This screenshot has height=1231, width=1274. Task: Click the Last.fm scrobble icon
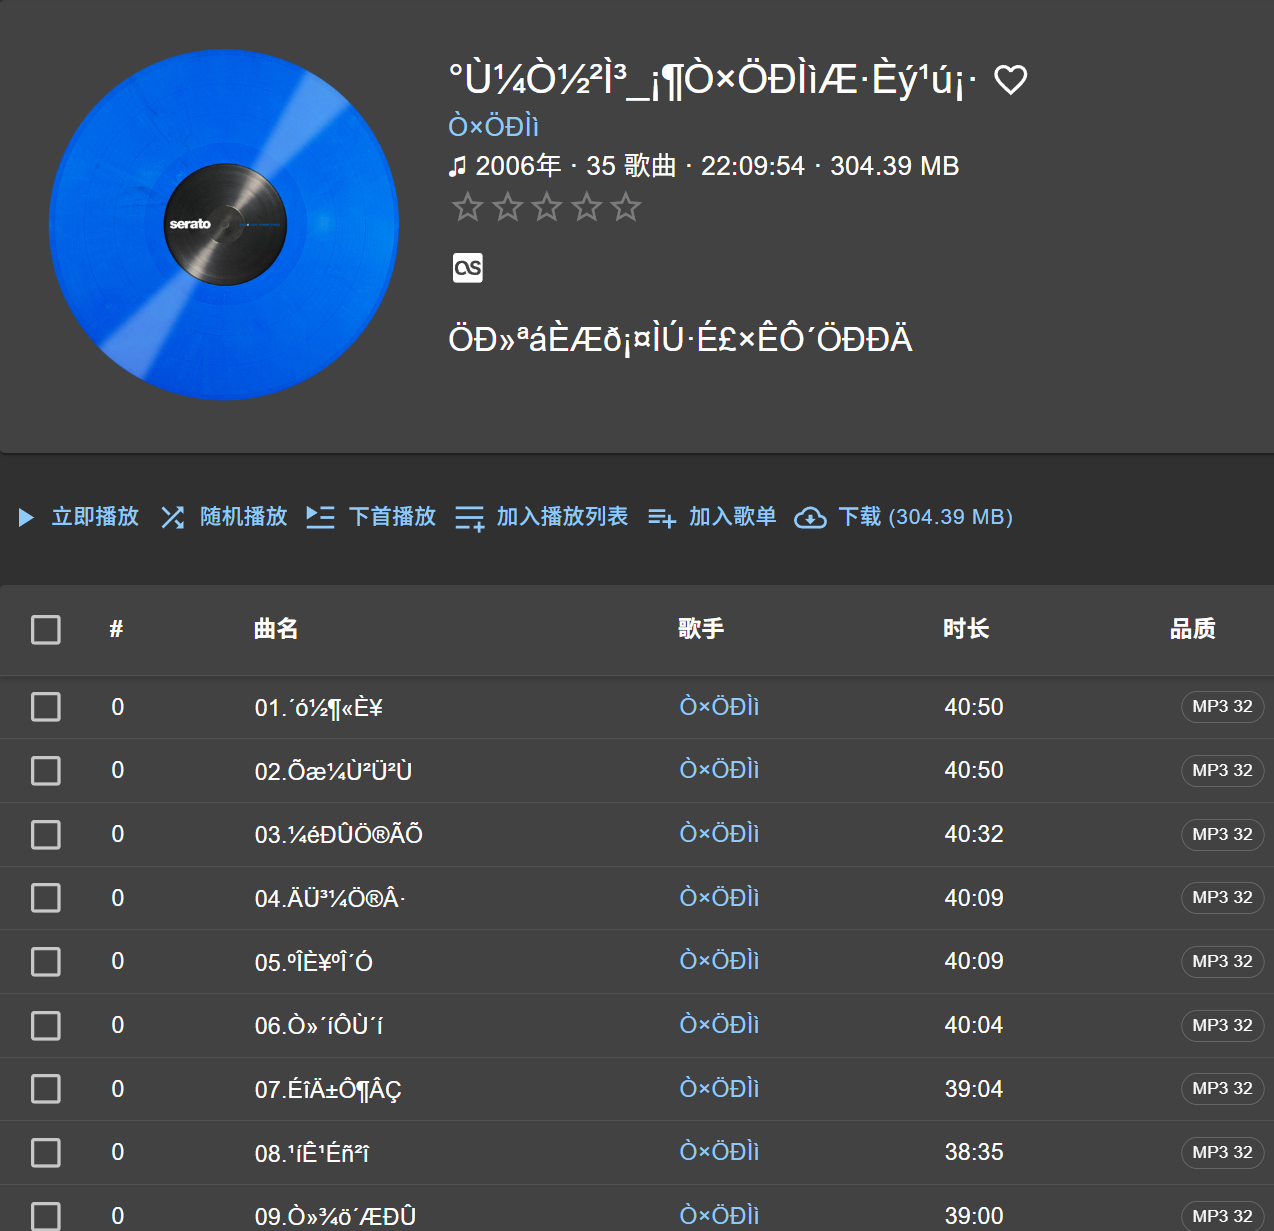pyautogui.click(x=467, y=268)
